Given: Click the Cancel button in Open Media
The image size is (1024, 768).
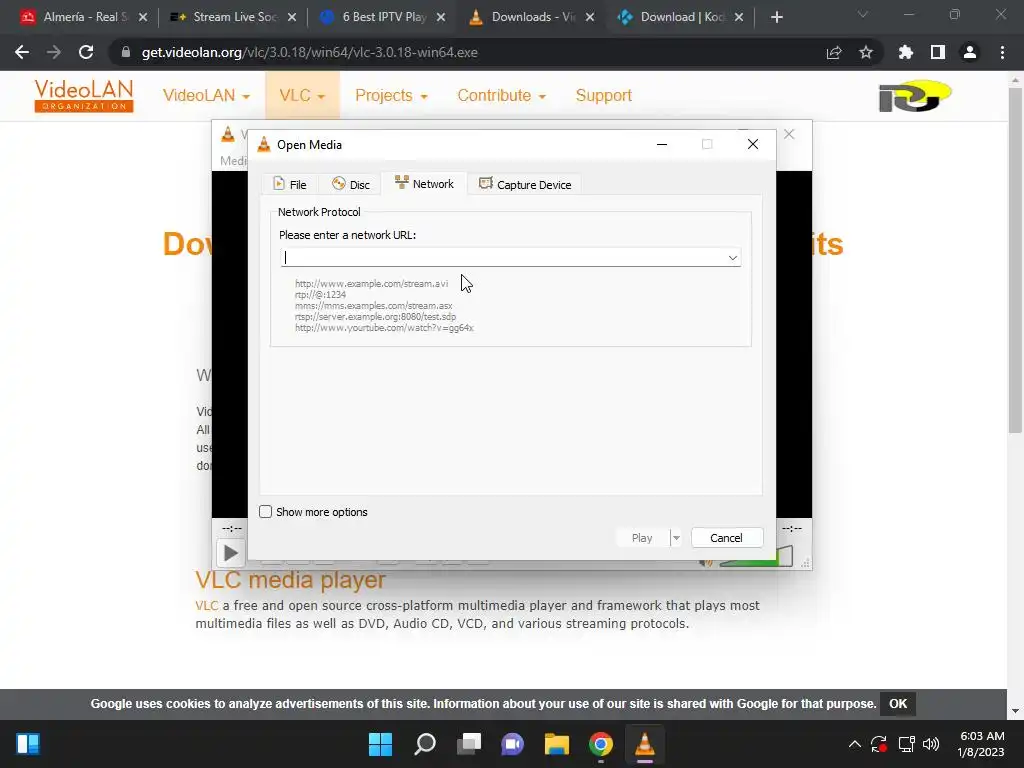Looking at the screenshot, I should (x=726, y=538).
